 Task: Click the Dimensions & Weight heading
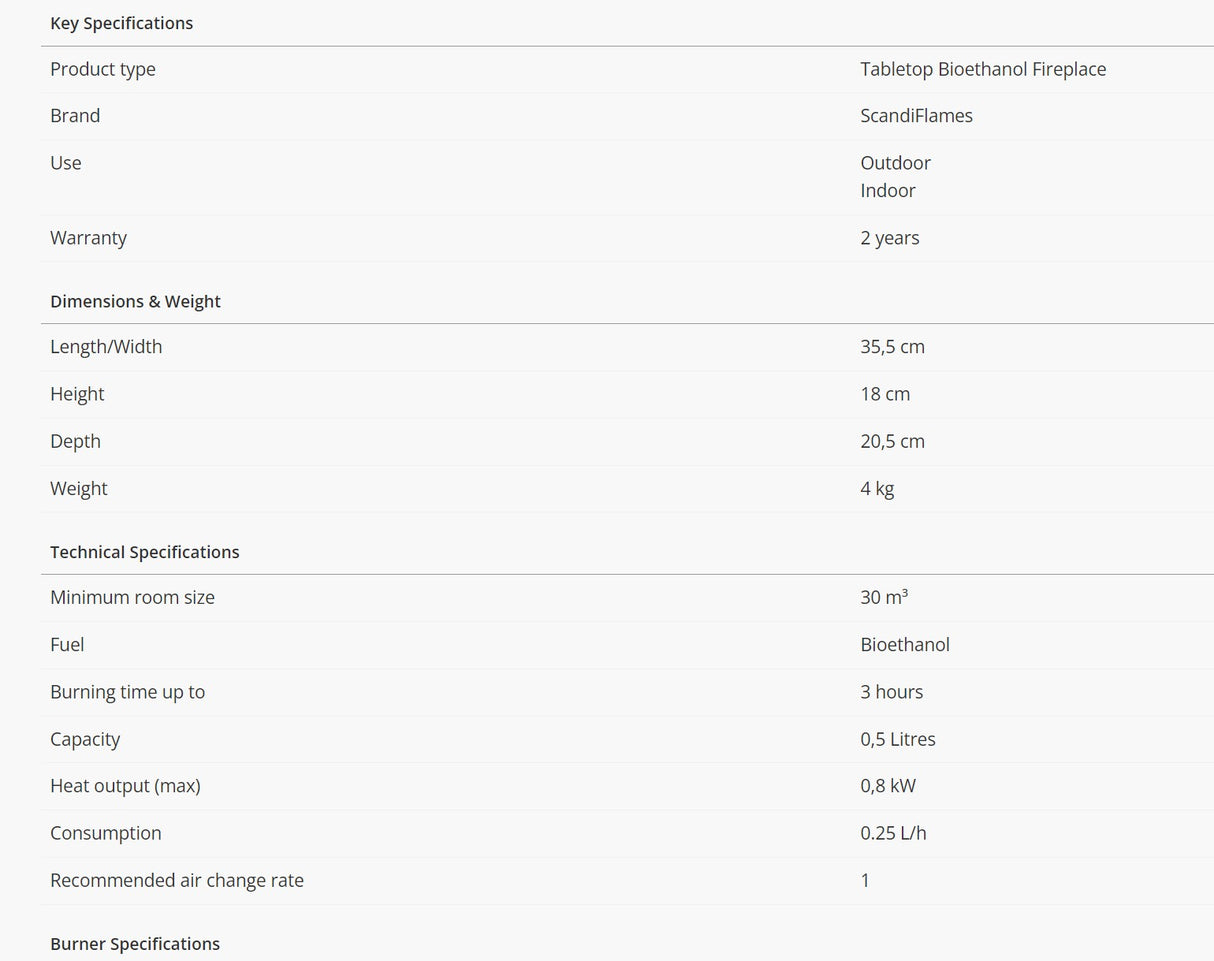135,301
